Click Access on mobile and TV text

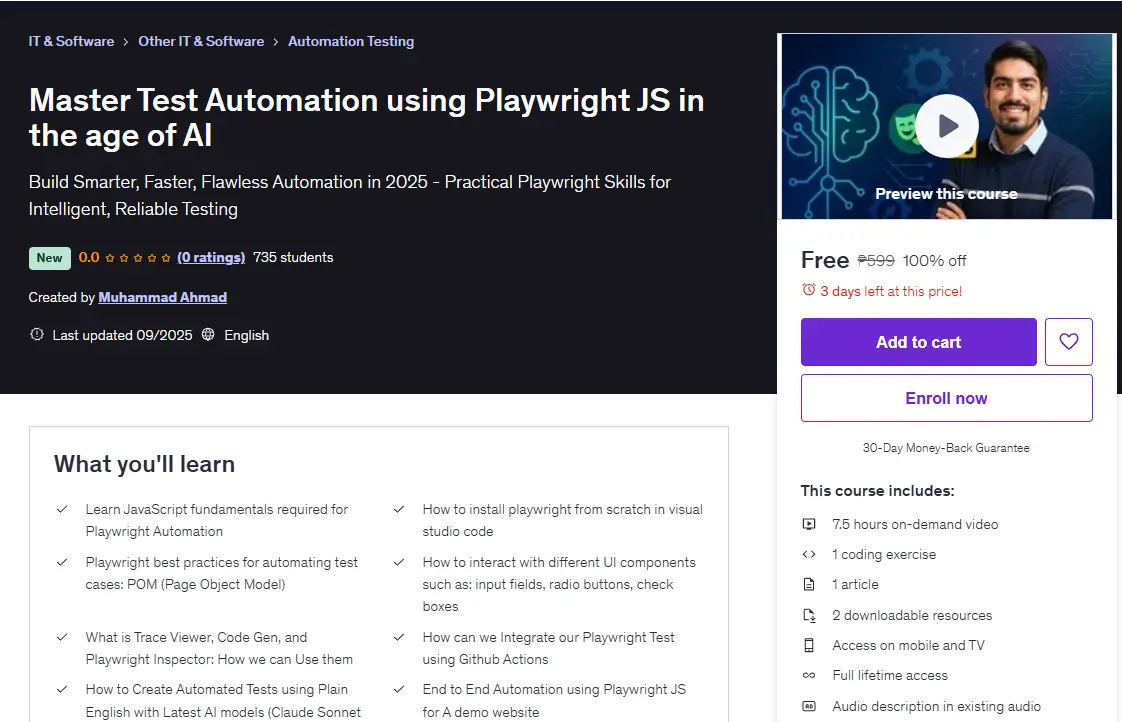(x=908, y=645)
